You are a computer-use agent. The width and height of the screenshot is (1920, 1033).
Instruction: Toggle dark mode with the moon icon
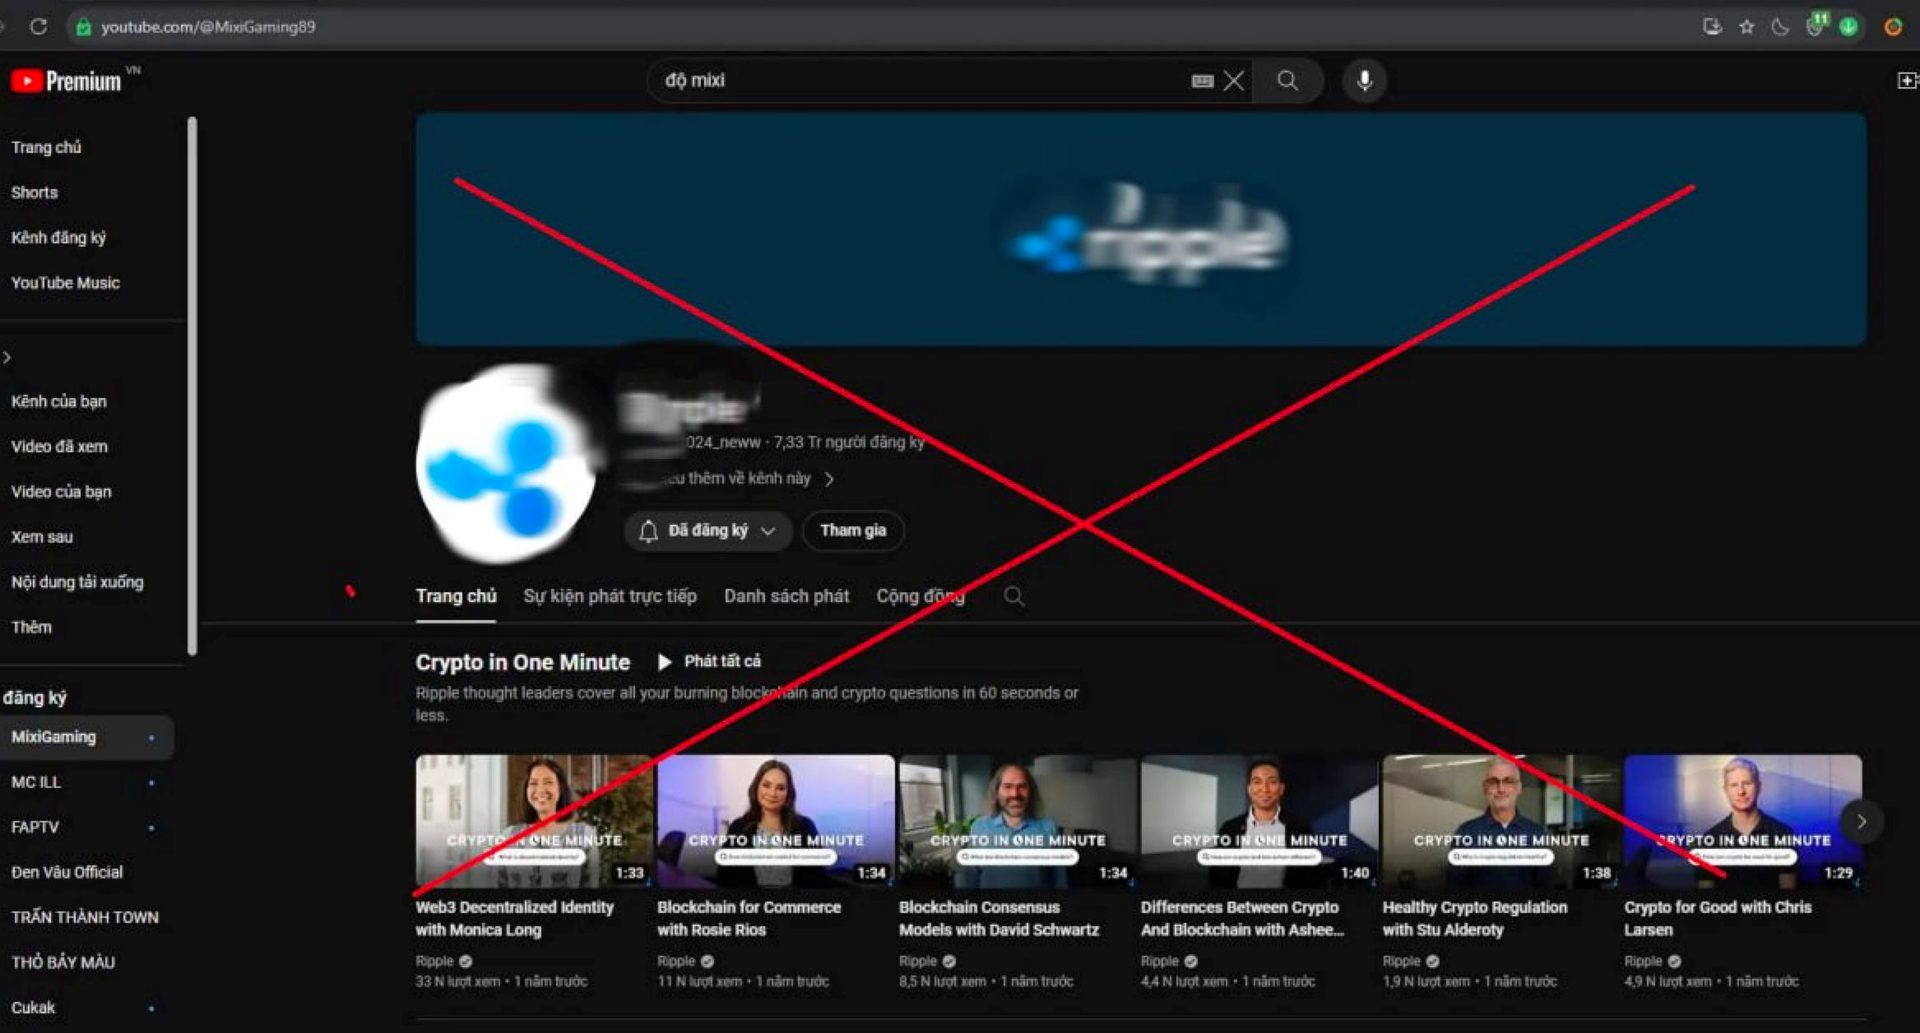pyautogui.click(x=1780, y=27)
